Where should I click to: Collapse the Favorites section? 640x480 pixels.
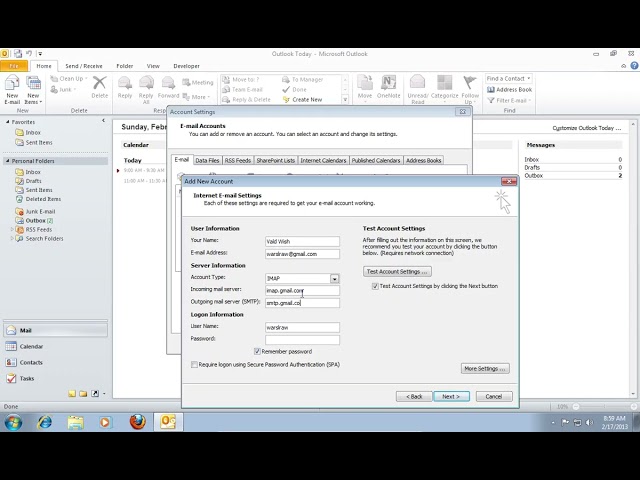[x=7, y=122]
